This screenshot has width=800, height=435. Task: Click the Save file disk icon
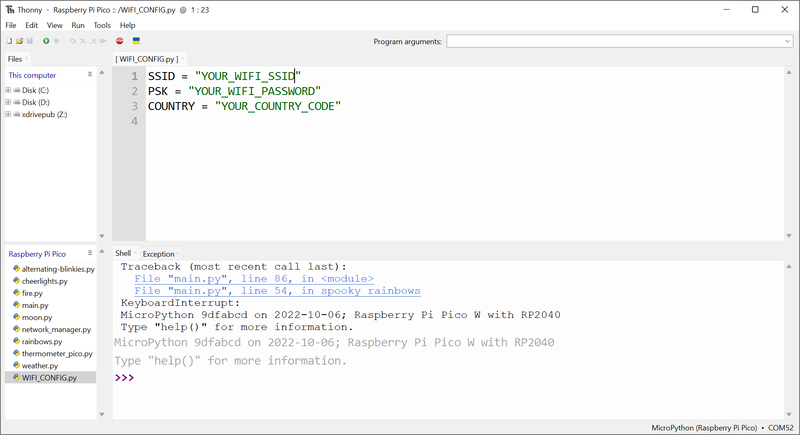point(30,41)
